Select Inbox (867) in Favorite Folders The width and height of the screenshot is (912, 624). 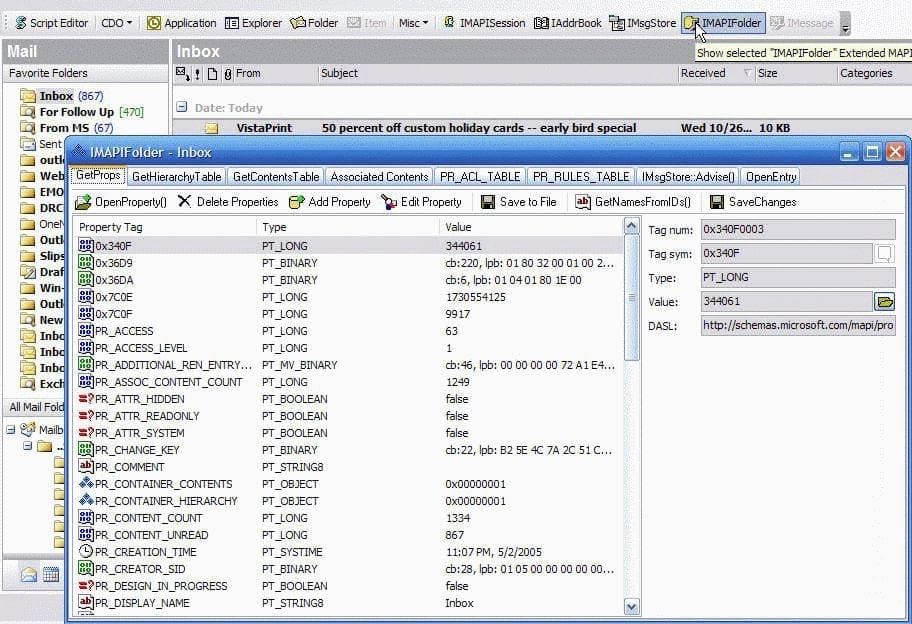tap(62, 95)
